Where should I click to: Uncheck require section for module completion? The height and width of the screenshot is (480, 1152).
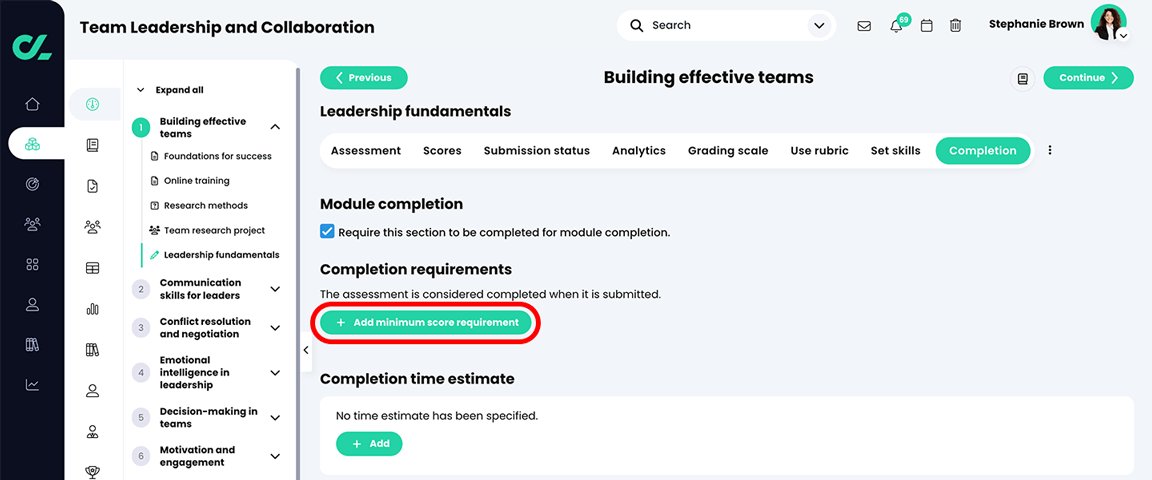pyautogui.click(x=327, y=232)
